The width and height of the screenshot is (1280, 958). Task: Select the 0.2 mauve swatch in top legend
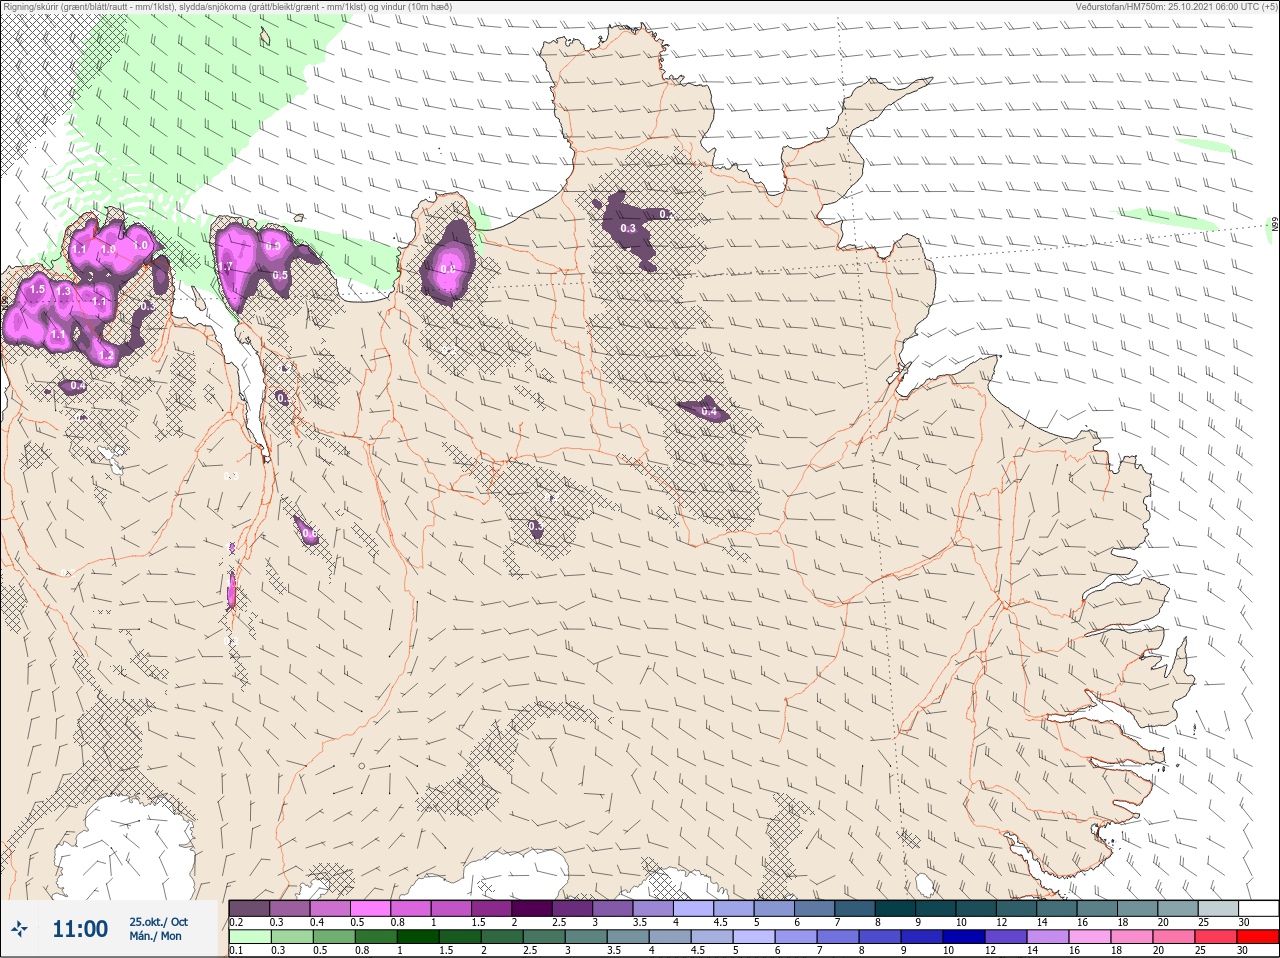[249, 908]
